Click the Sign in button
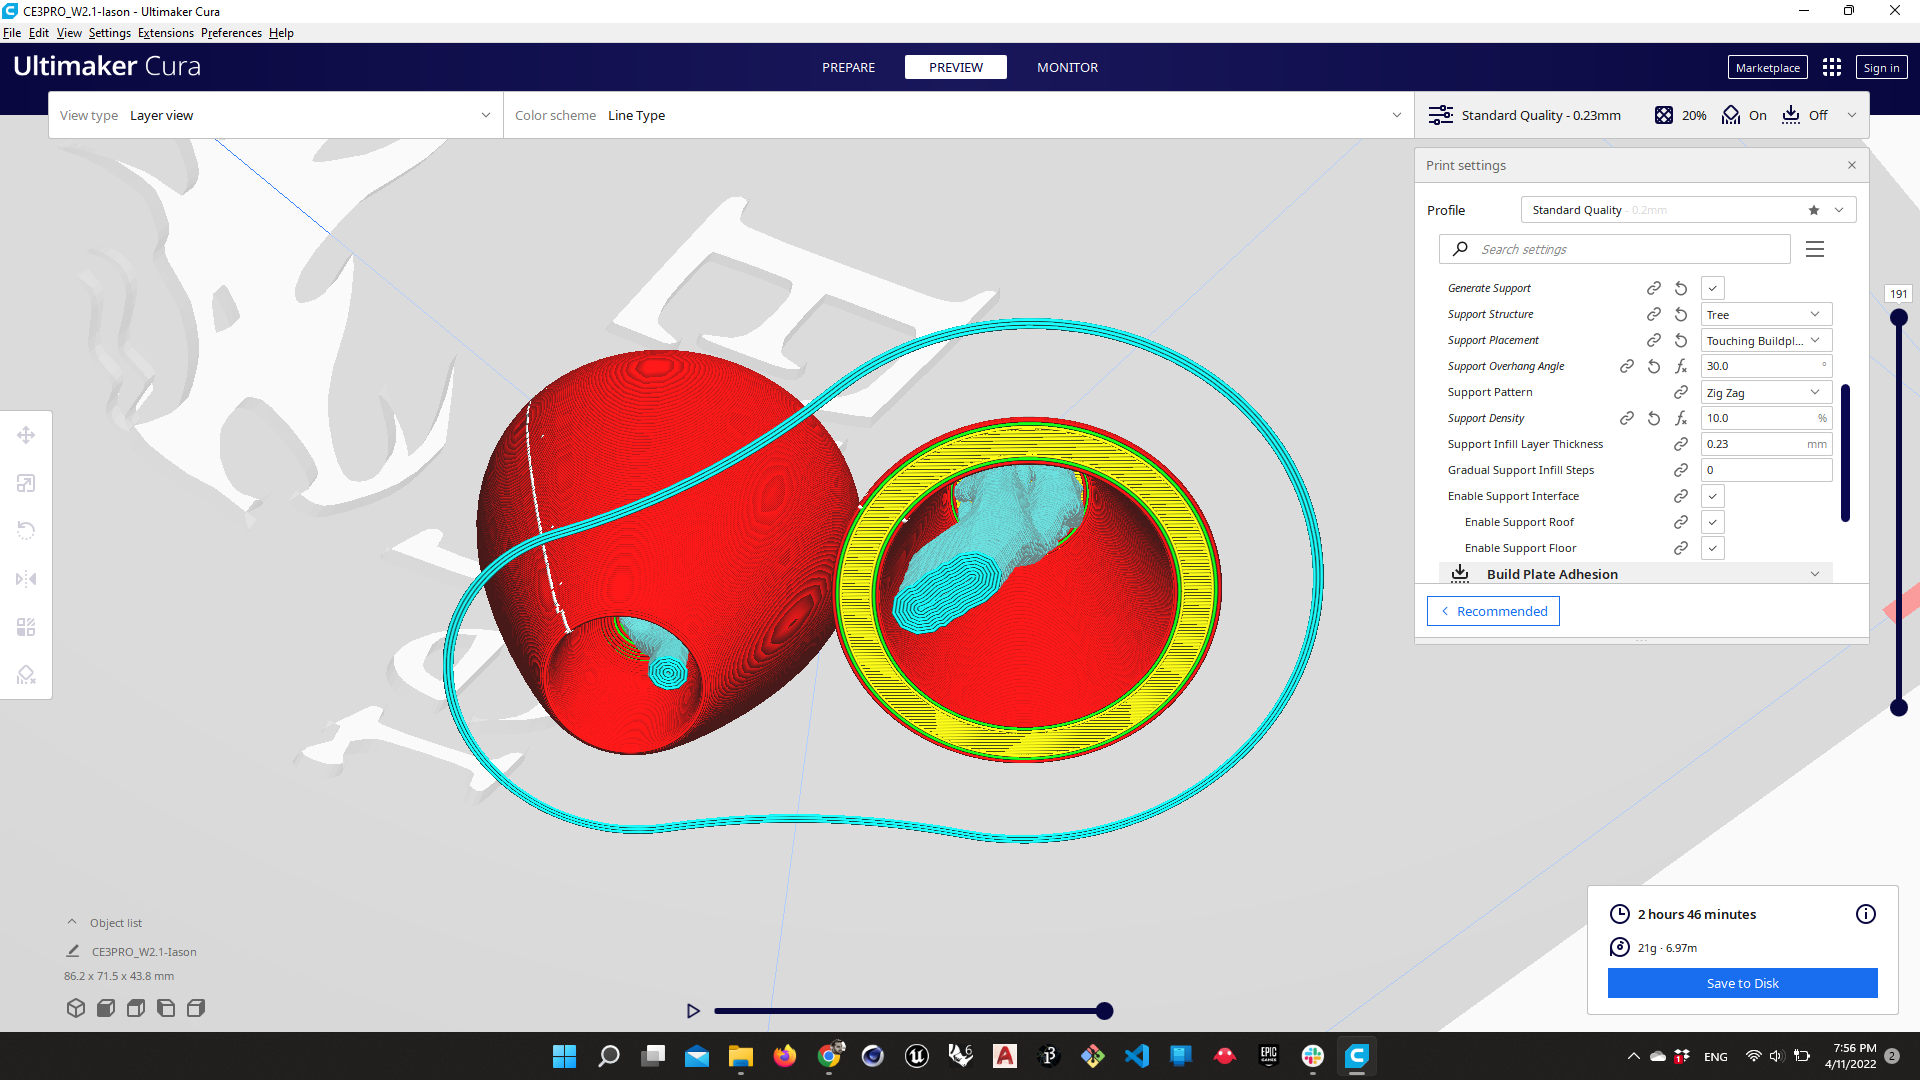1920x1080 pixels. click(x=1881, y=67)
